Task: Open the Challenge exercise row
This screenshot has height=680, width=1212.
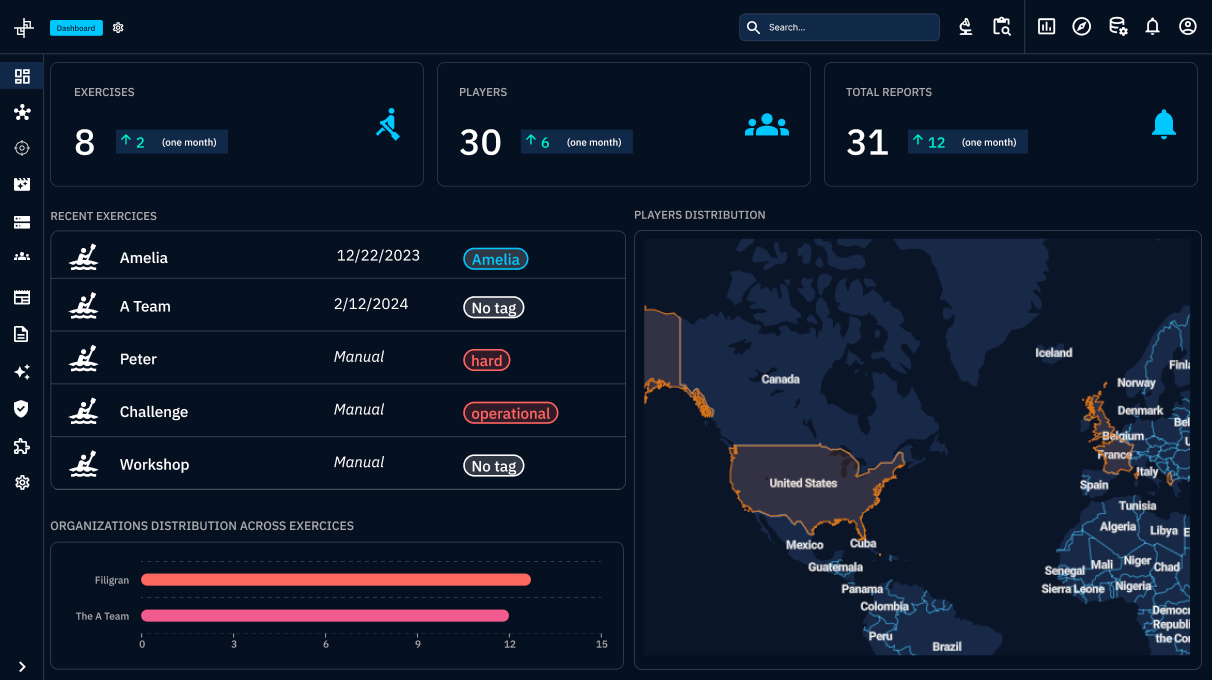Action: click(x=154, y=412)
